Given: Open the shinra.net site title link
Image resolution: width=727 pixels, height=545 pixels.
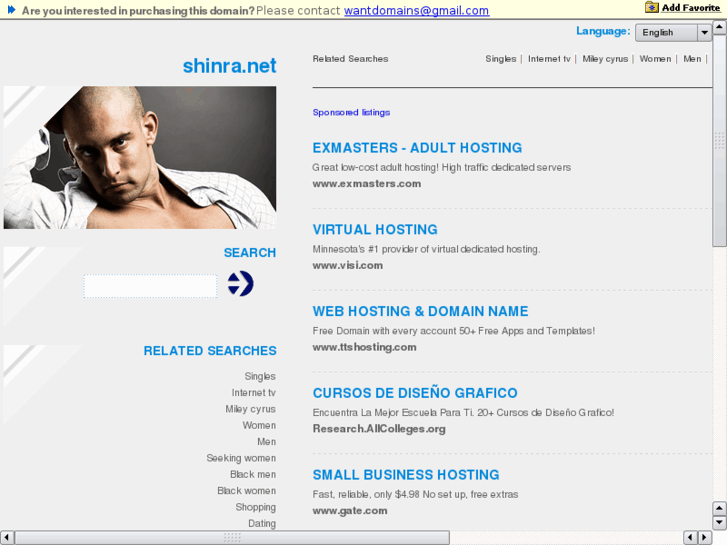Looking at the screenshot, I should 230,65.
